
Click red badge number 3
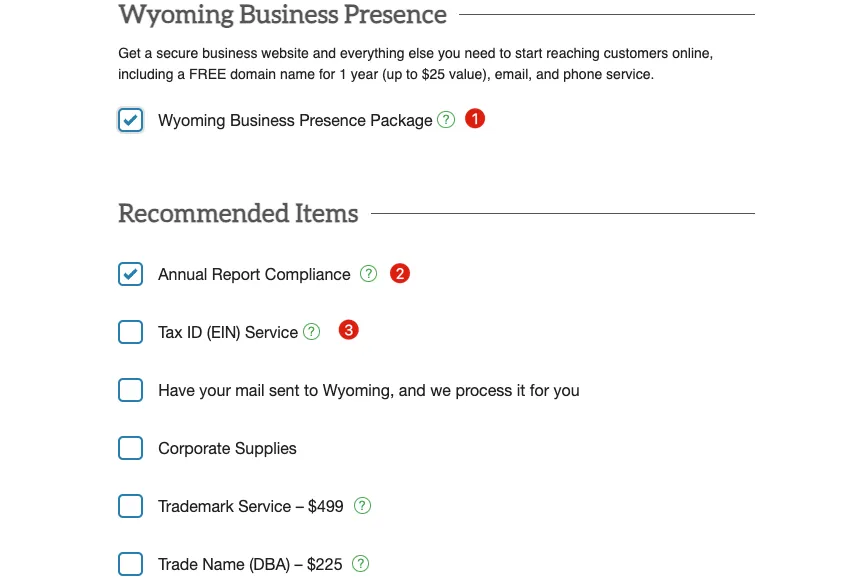click(348, 329)
